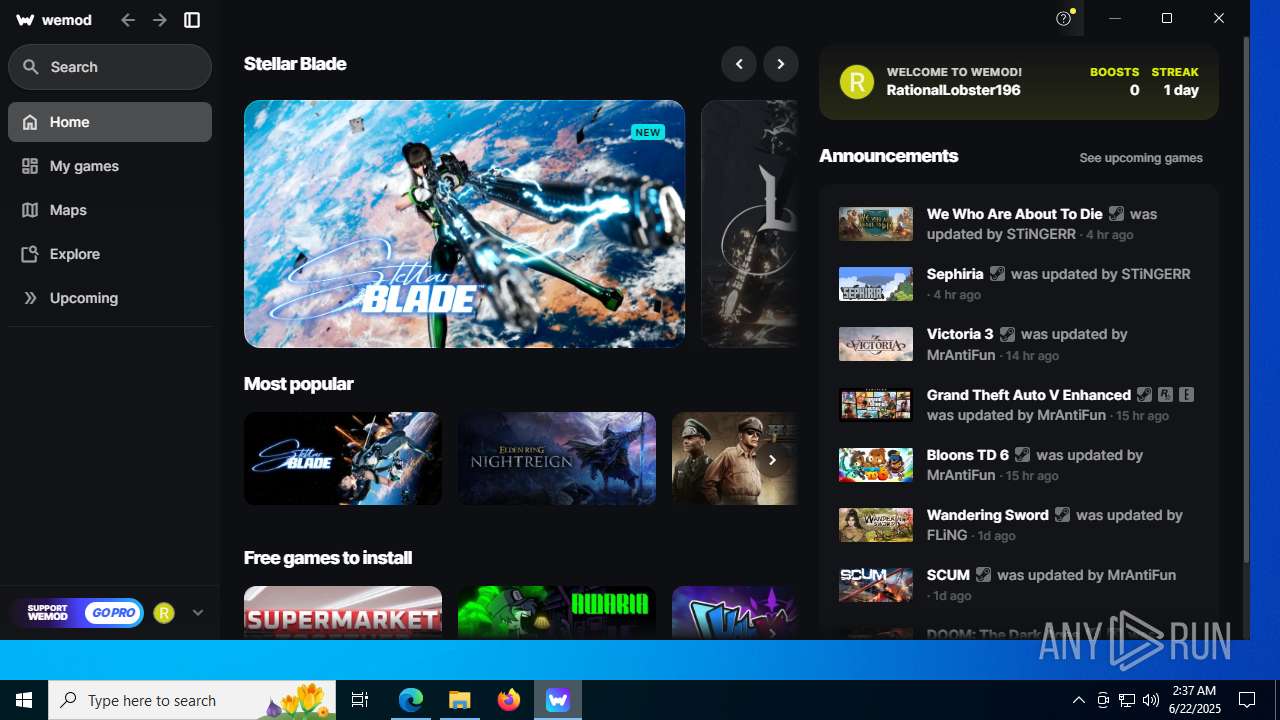Image resolution: width=1280 pixels, height=720 pixels.
Task: Open the Victoria 3 announcement
Action: tap(1019, 344)
